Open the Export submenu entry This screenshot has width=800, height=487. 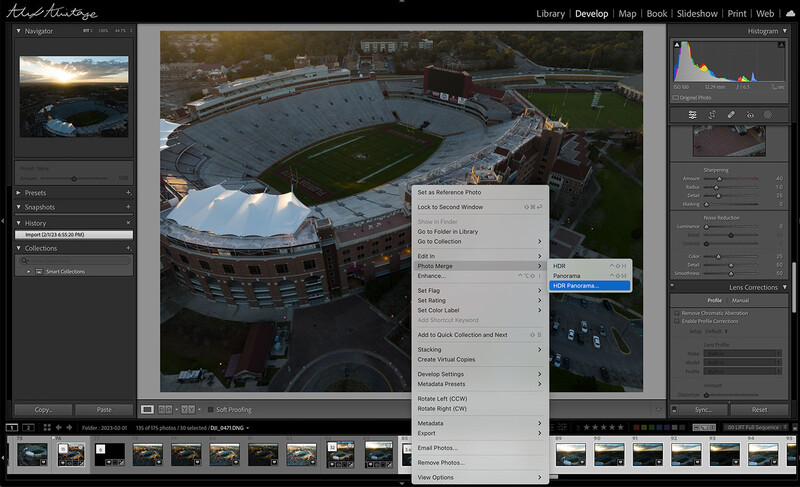click(480, 433)
